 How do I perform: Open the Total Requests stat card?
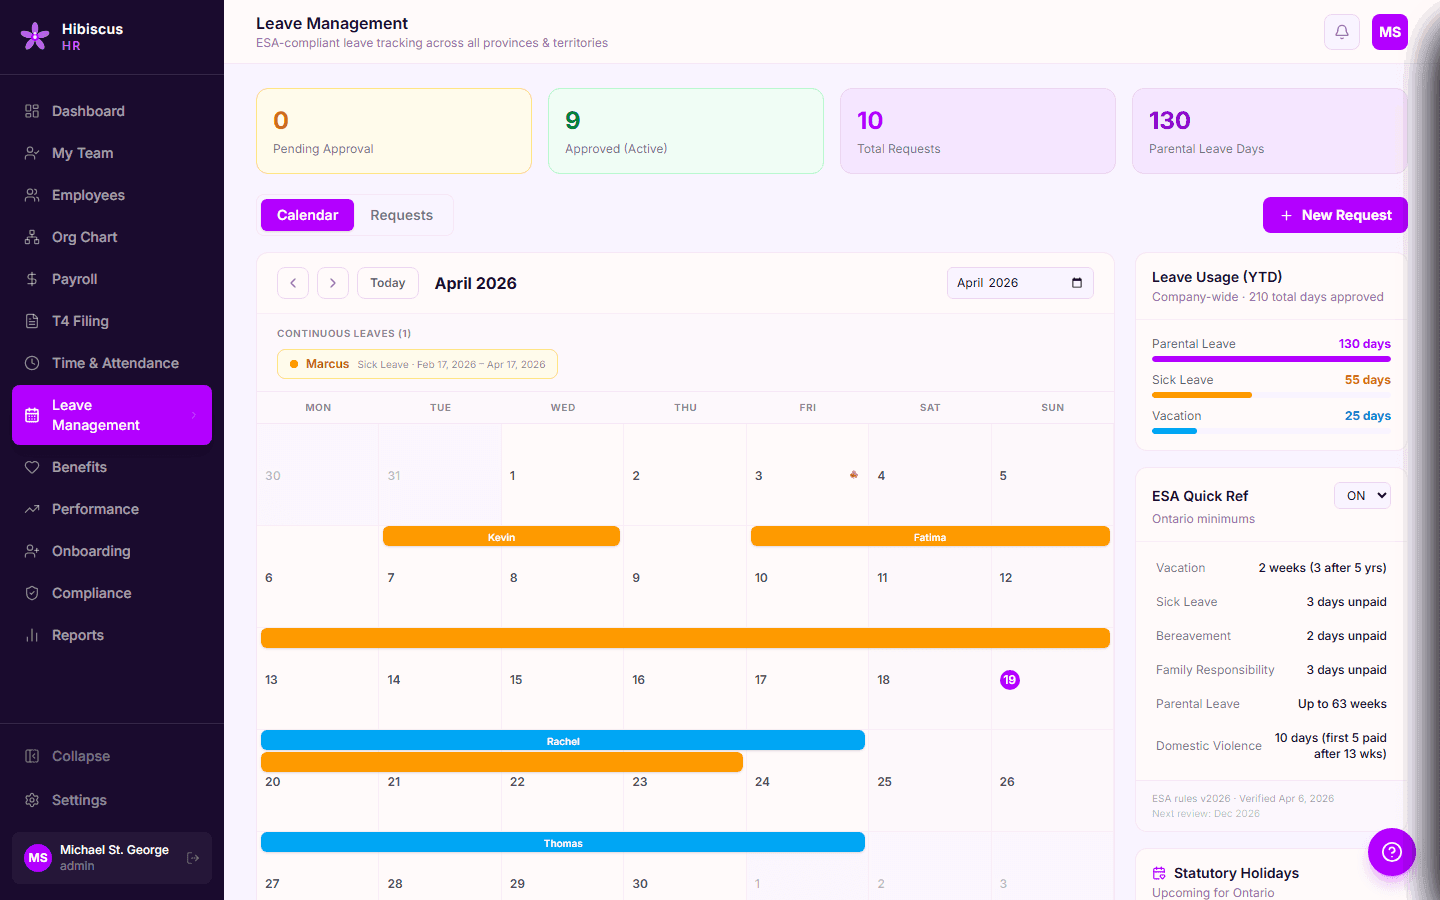[x=978, y=131]
